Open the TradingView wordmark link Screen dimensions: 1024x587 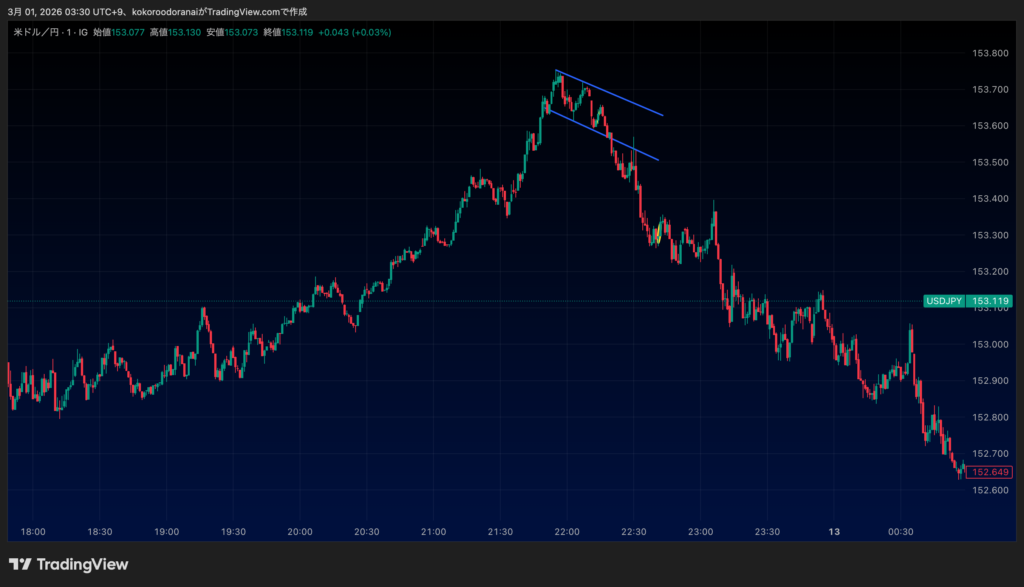(82, 564)
